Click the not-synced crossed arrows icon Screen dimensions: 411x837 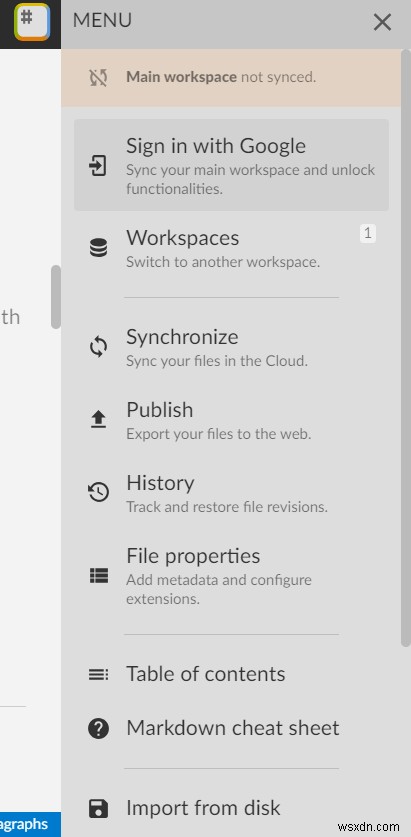pos(98,78)
